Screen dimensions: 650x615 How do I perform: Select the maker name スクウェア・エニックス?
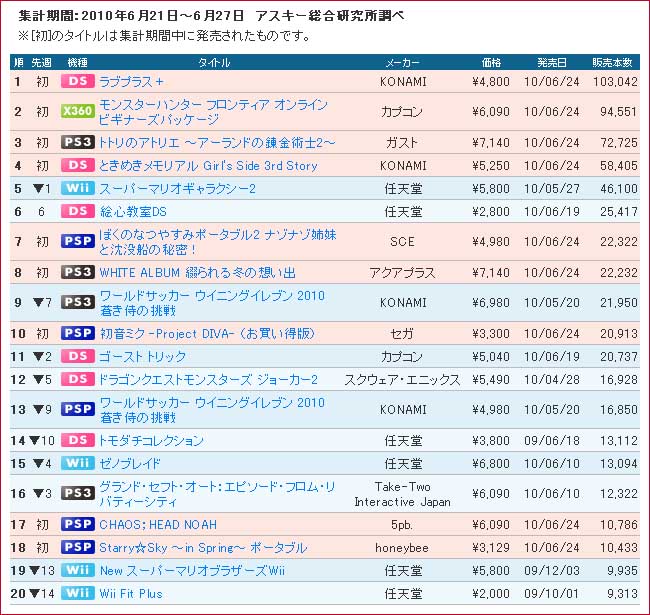click(402, 380)
